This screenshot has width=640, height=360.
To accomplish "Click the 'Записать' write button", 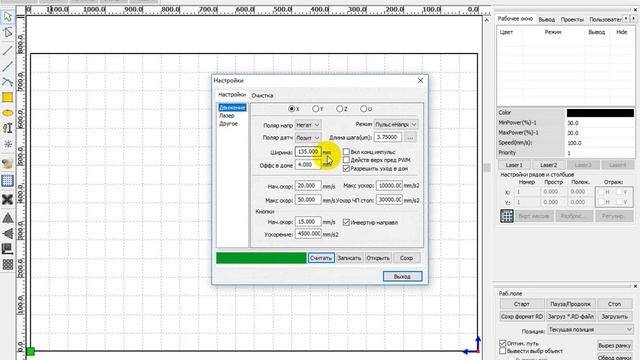I will click(x=349, y=258).
